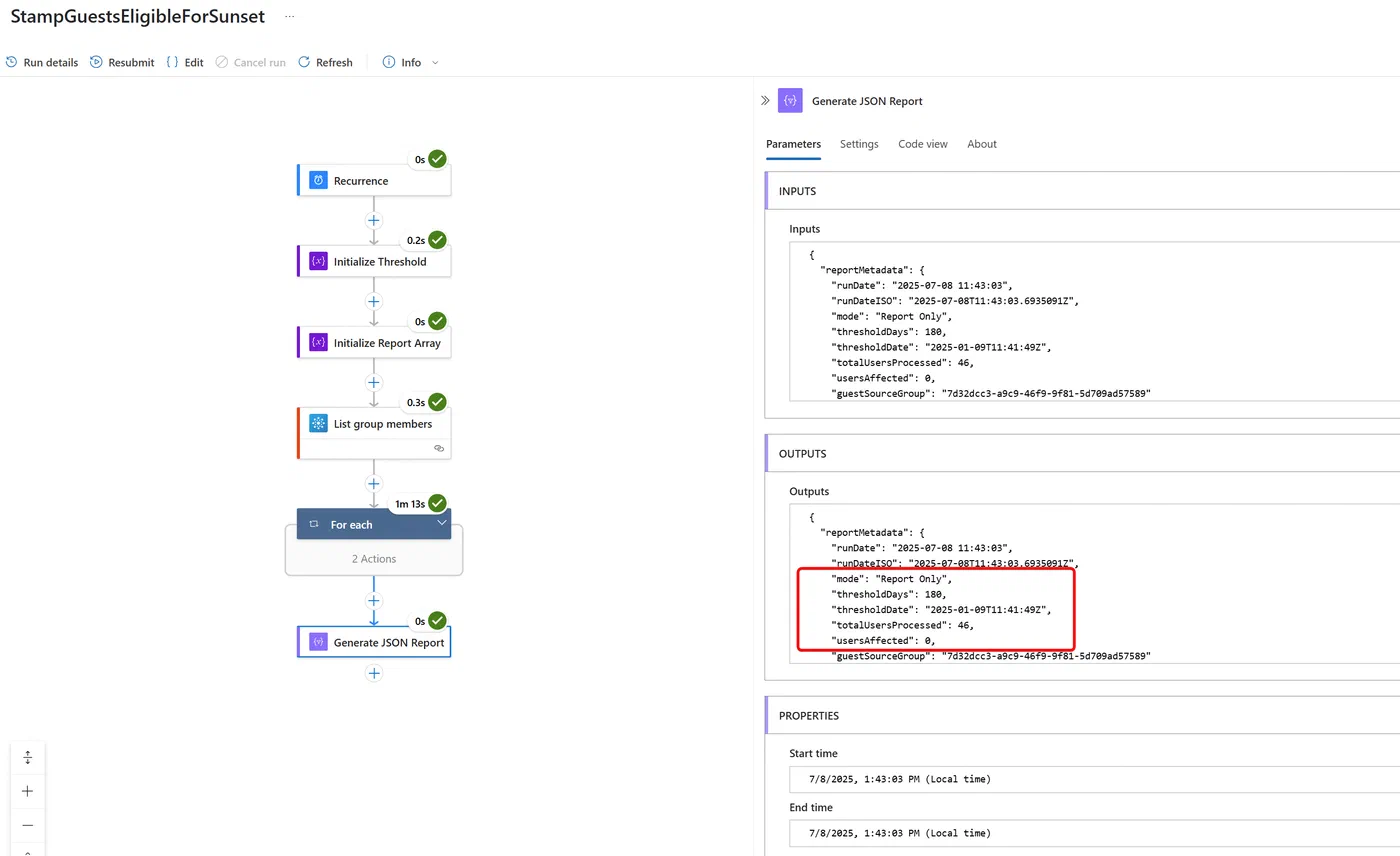Click the compose icon in panel header
Image resolution: width=1400 pixels, height=856 pixels.
790,101
